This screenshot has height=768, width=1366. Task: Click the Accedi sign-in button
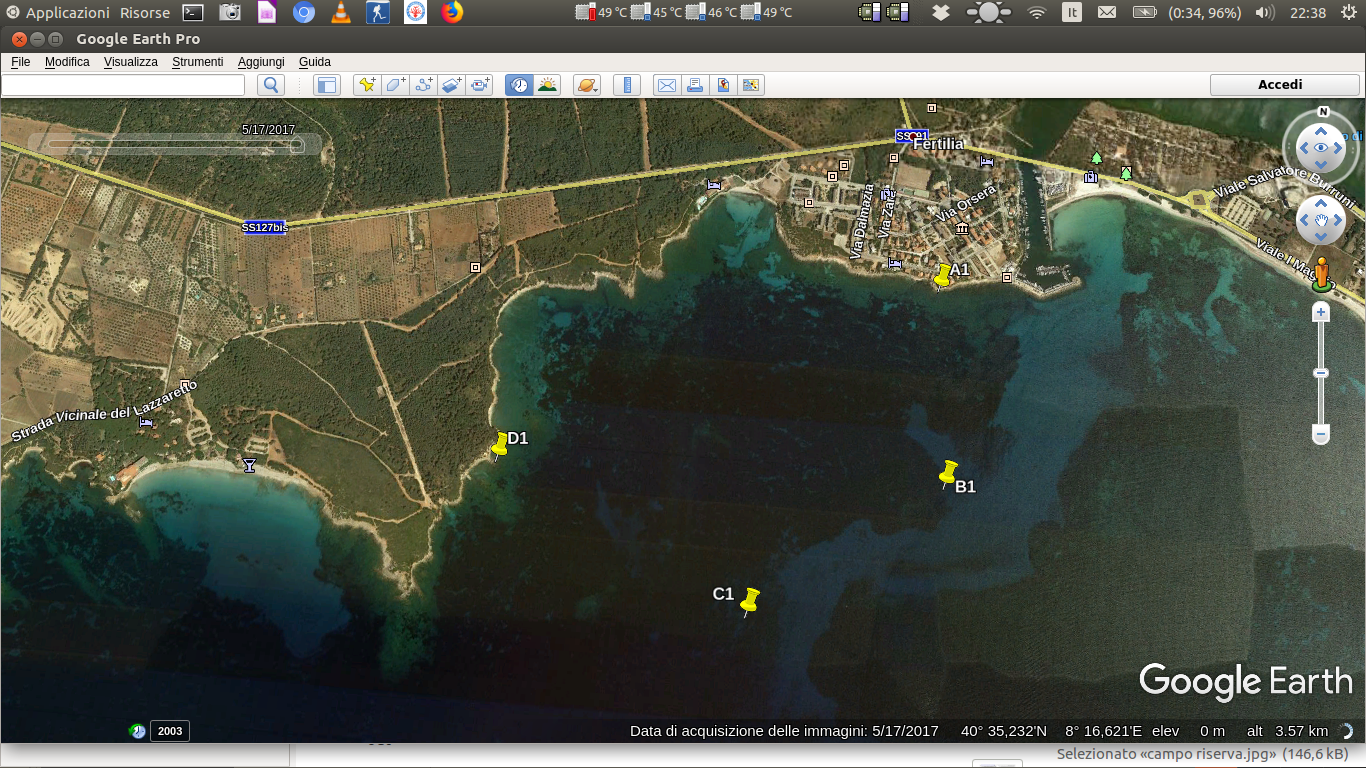click(1279, 85)
